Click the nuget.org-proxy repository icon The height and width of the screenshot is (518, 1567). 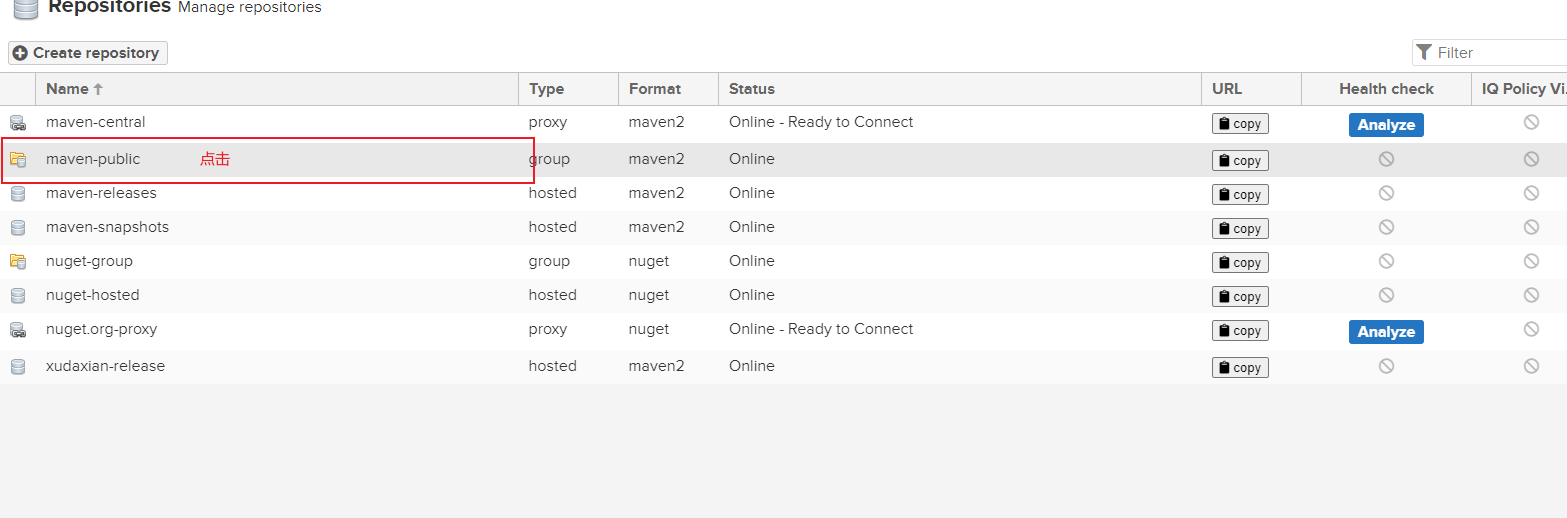[17, 330]
